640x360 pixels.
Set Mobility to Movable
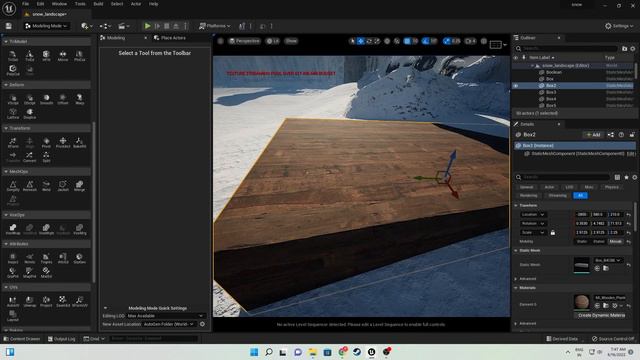click(616, 242)
